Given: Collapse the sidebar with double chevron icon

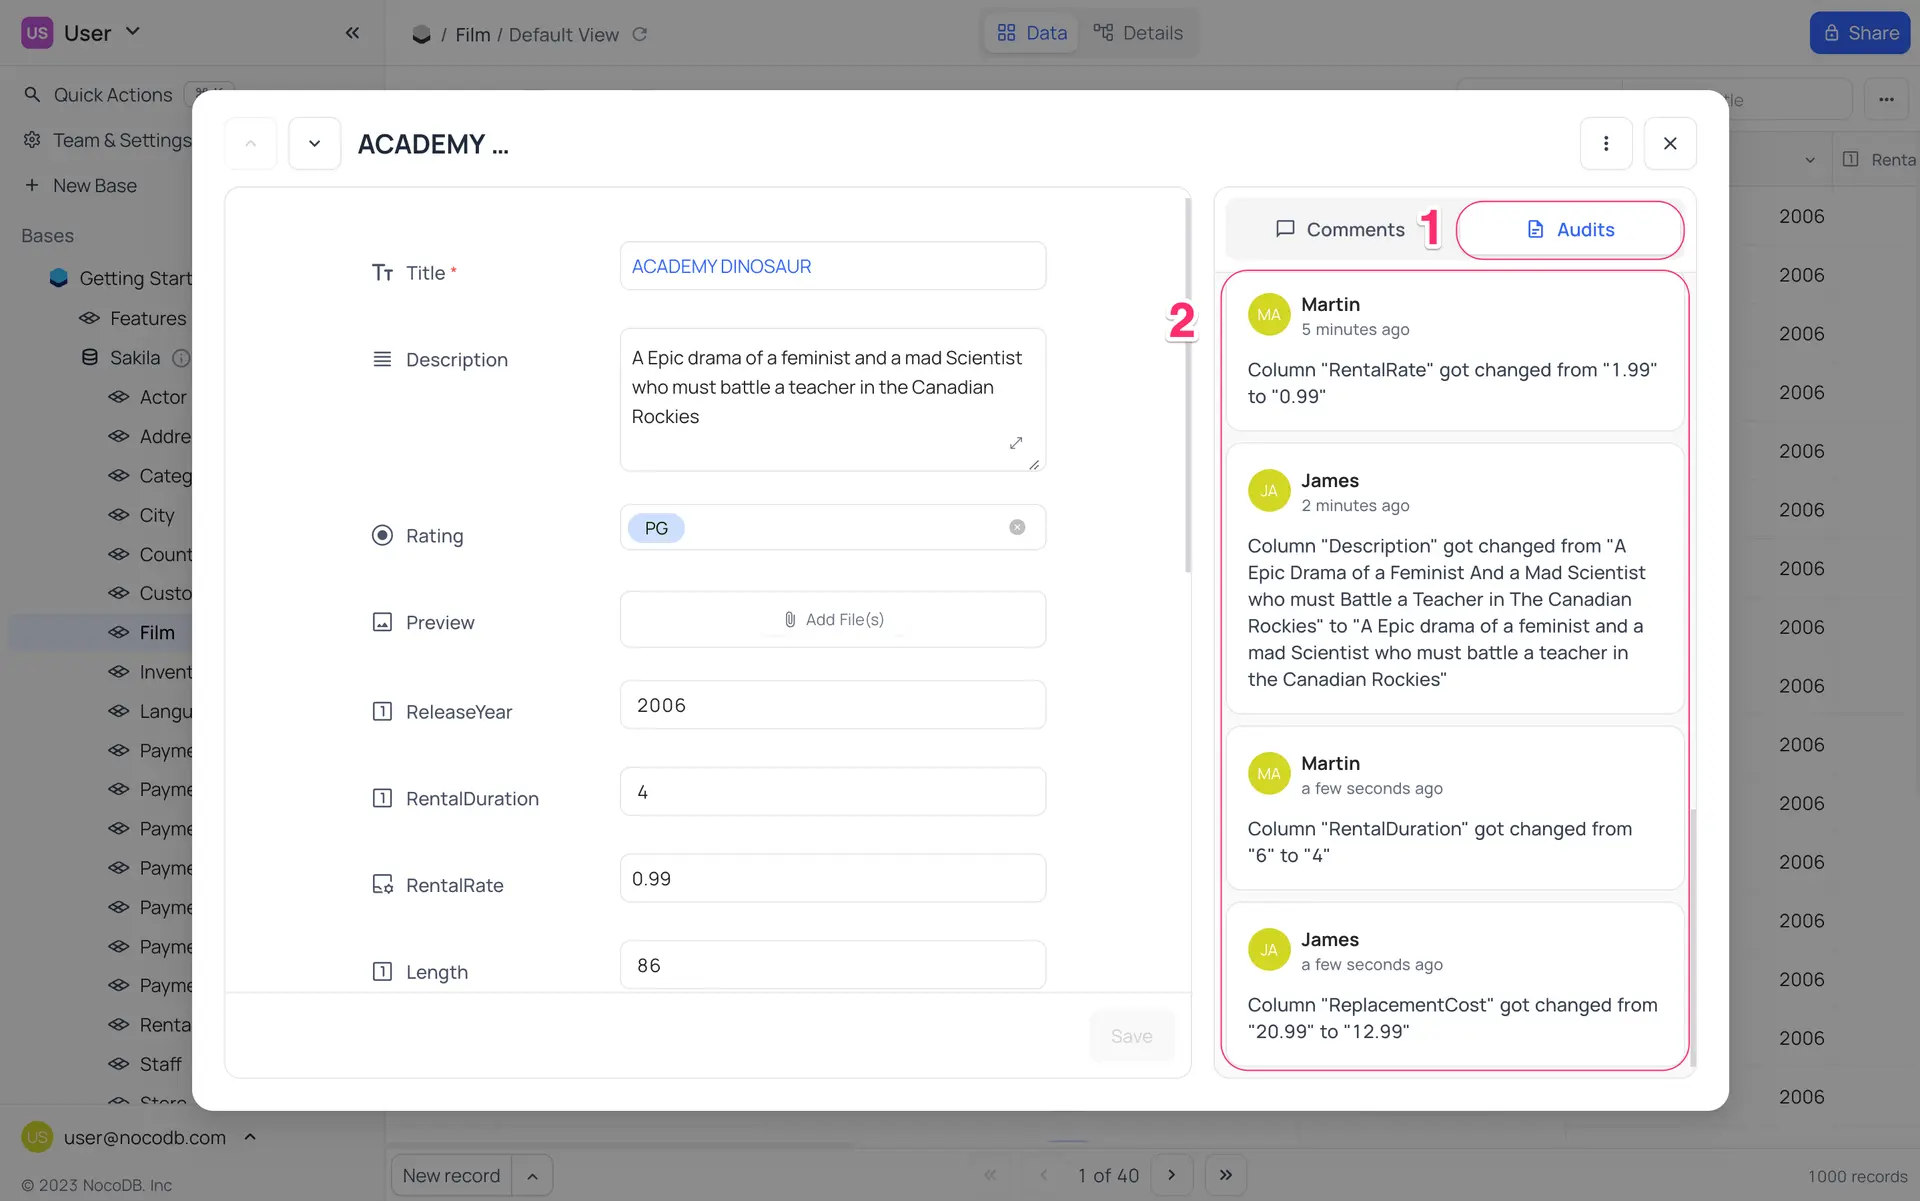Looking at the screenshot, I should point(352,33).
